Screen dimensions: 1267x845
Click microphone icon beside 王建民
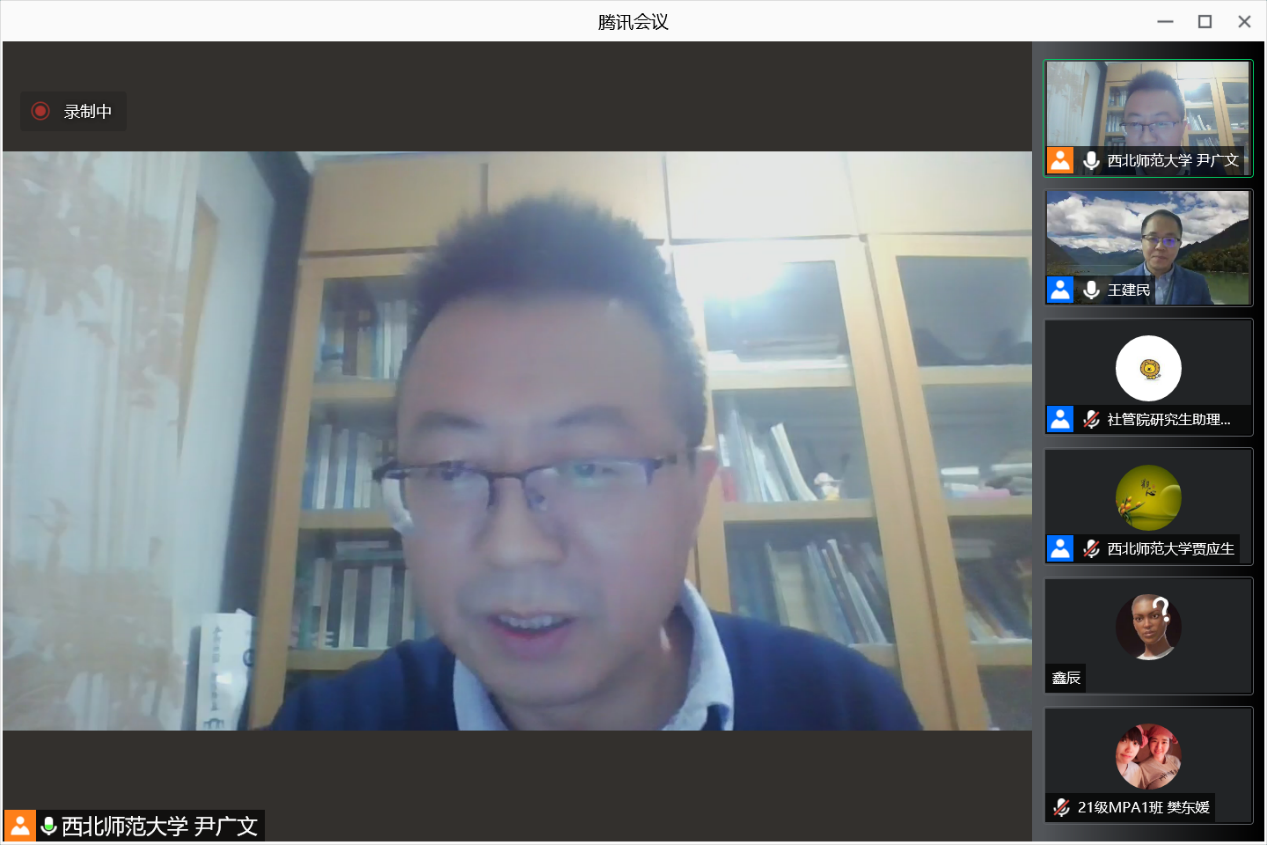pyautogui.click(x=1091, y=290)
